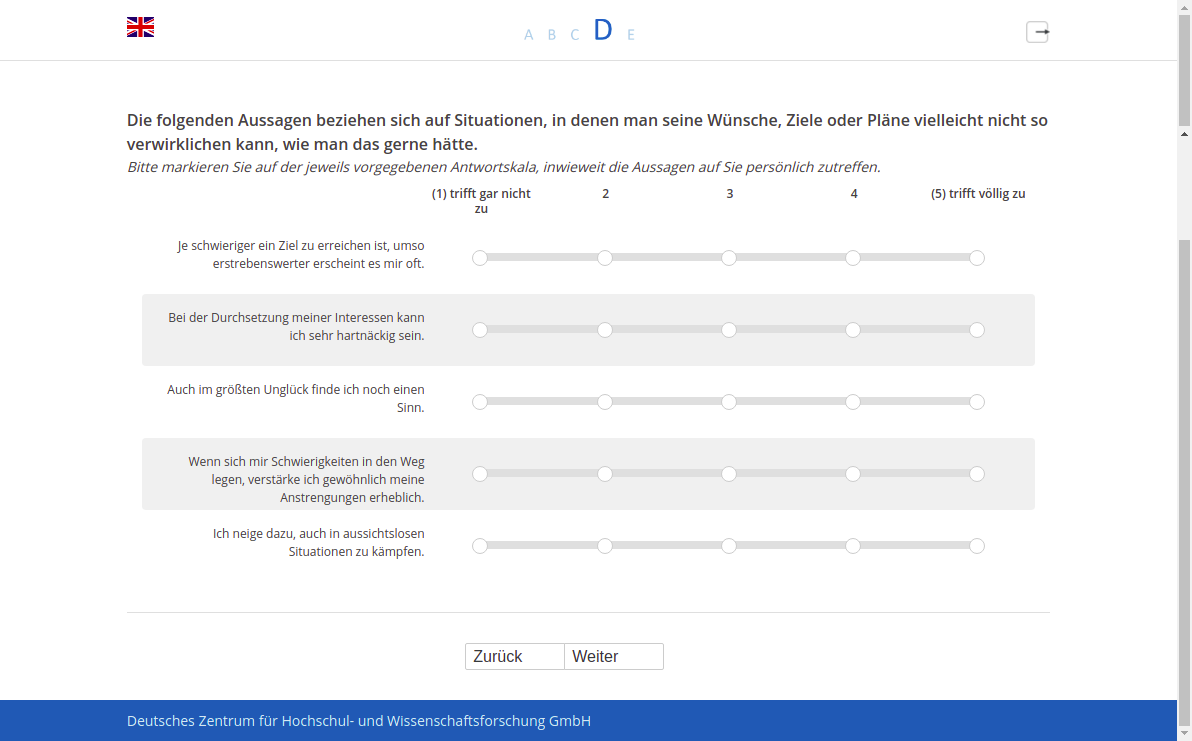
Task: Rate 'Je schwieriger ein Ziel' as 3
Action: pyautogui.click(x=729, y=258)
